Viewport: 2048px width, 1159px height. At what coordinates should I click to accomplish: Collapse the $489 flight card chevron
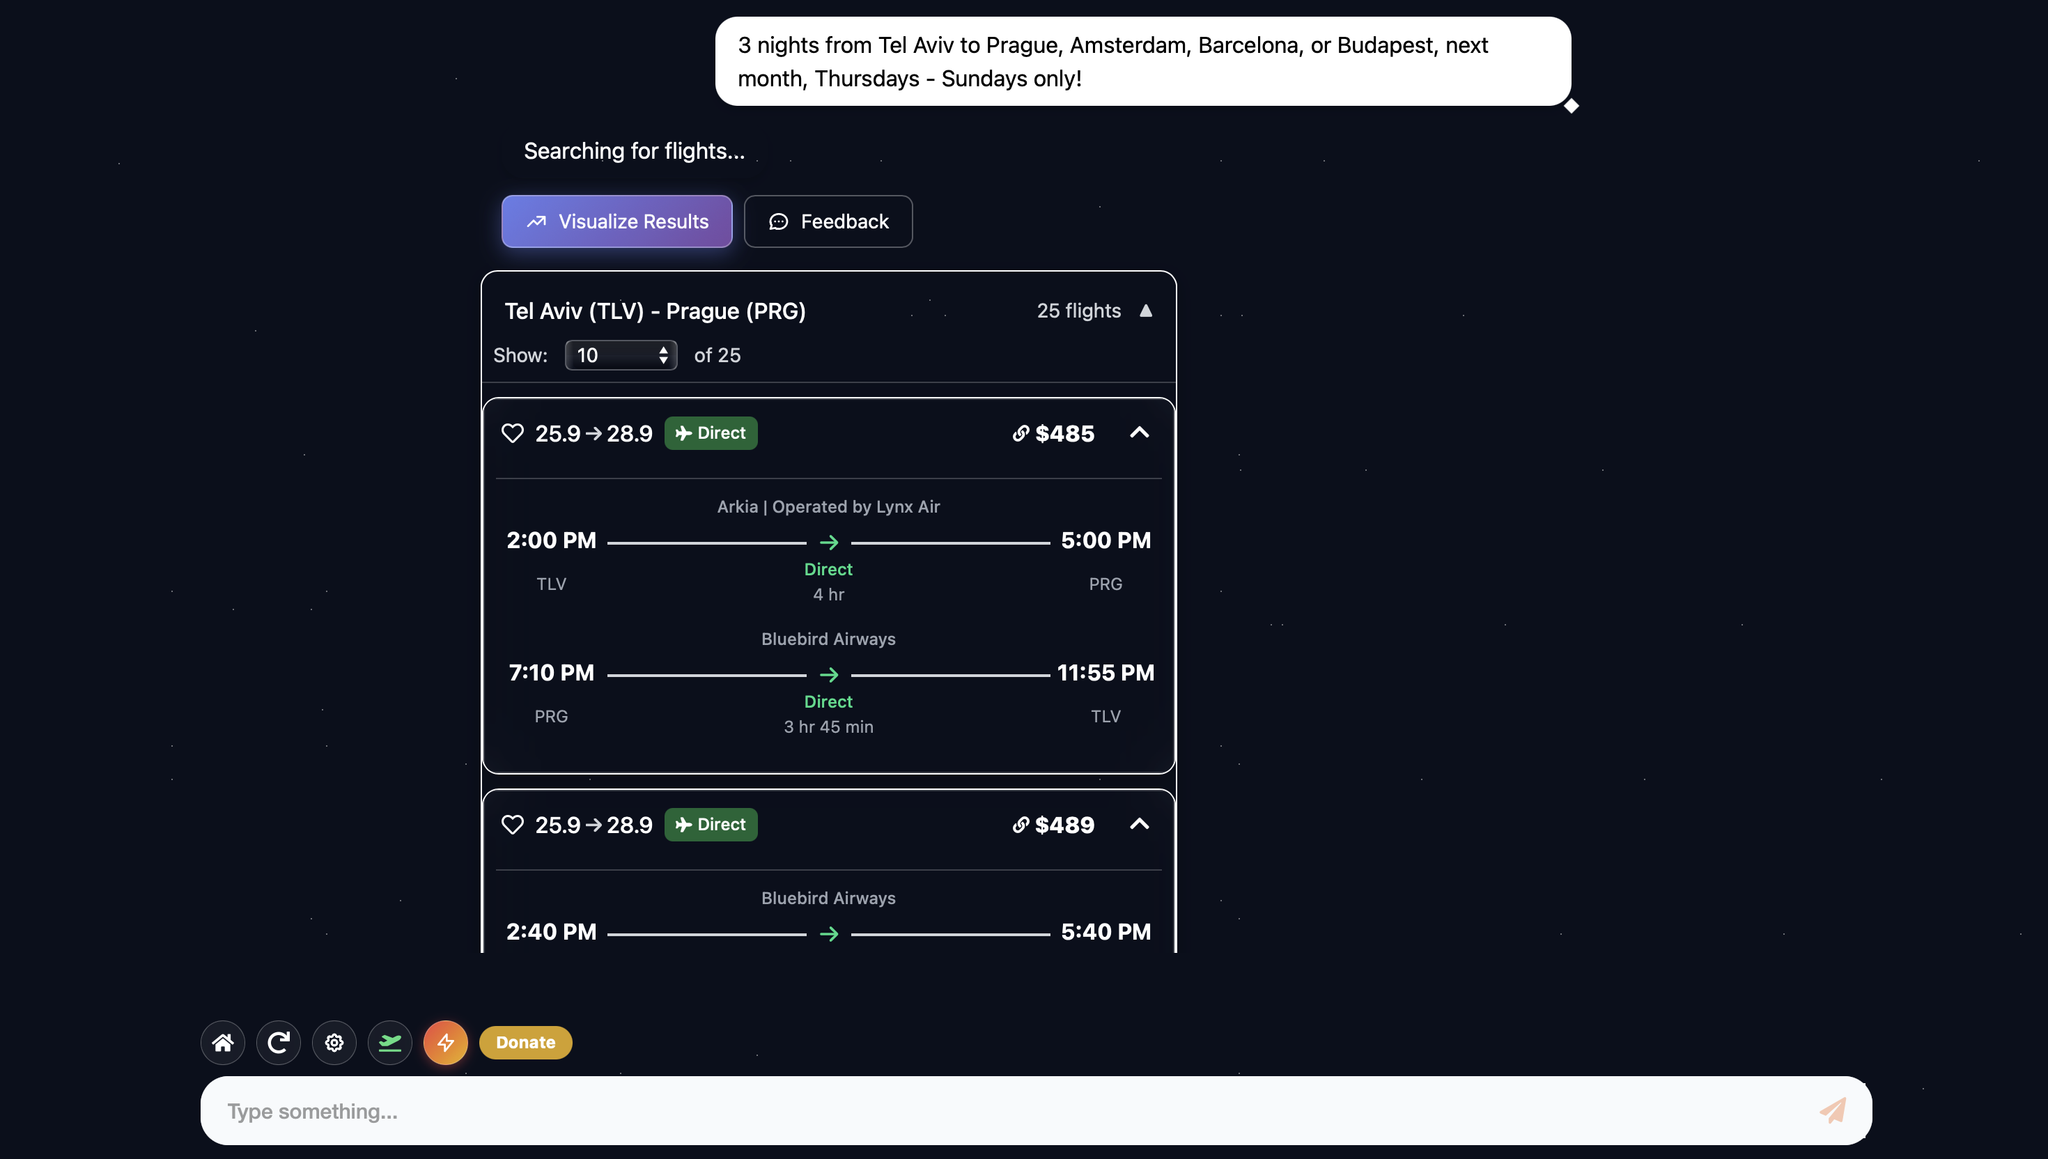[x=1139, y=825]
